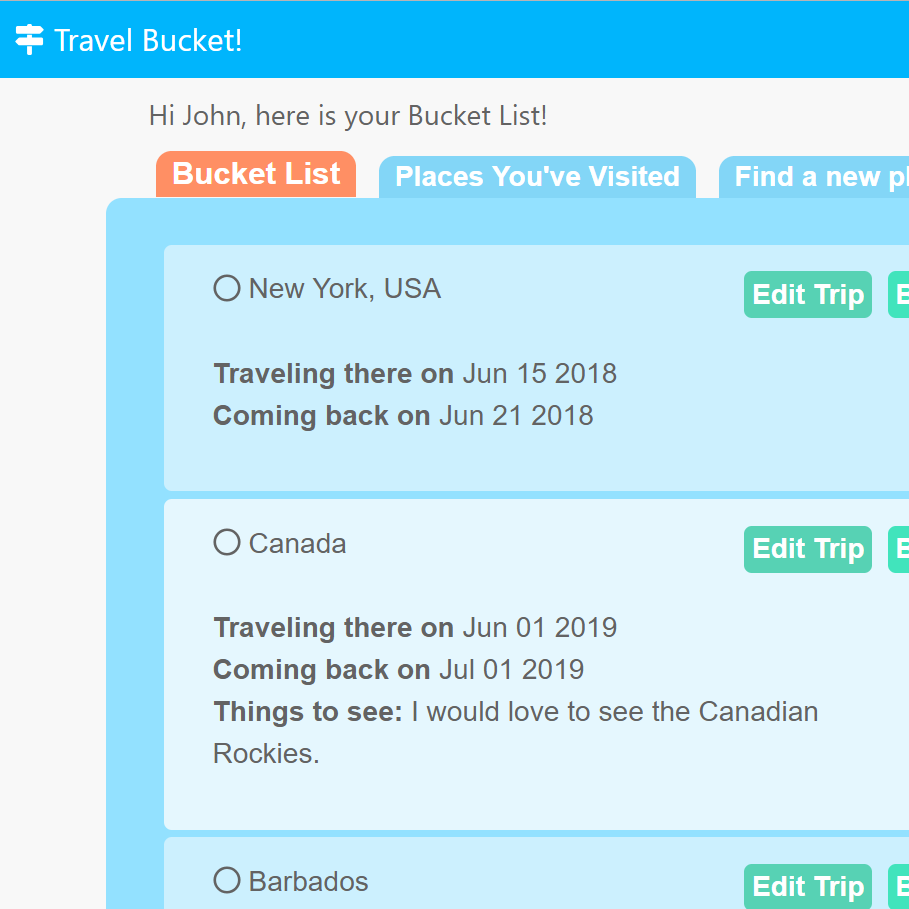Click "Edit Trip" on the Canada entry
The width and height of the screenshot is (909, 909).
tap(807, 549)
